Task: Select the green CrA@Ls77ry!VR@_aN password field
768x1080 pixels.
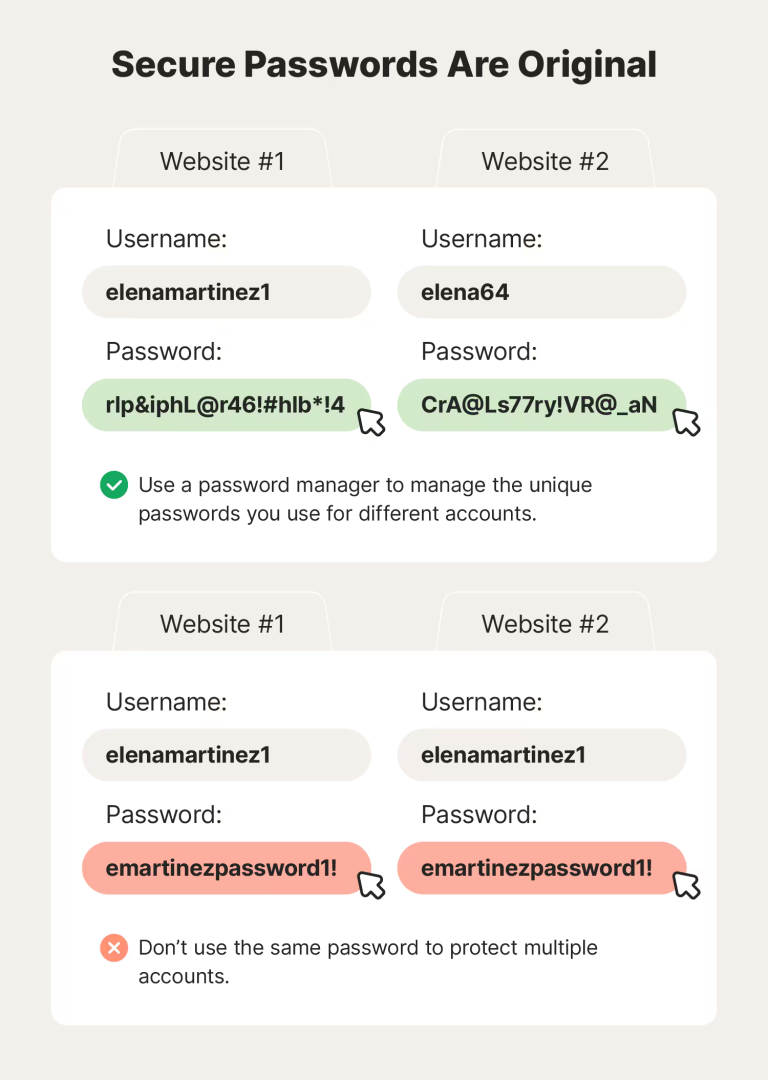Action: (x=542, y=405)
